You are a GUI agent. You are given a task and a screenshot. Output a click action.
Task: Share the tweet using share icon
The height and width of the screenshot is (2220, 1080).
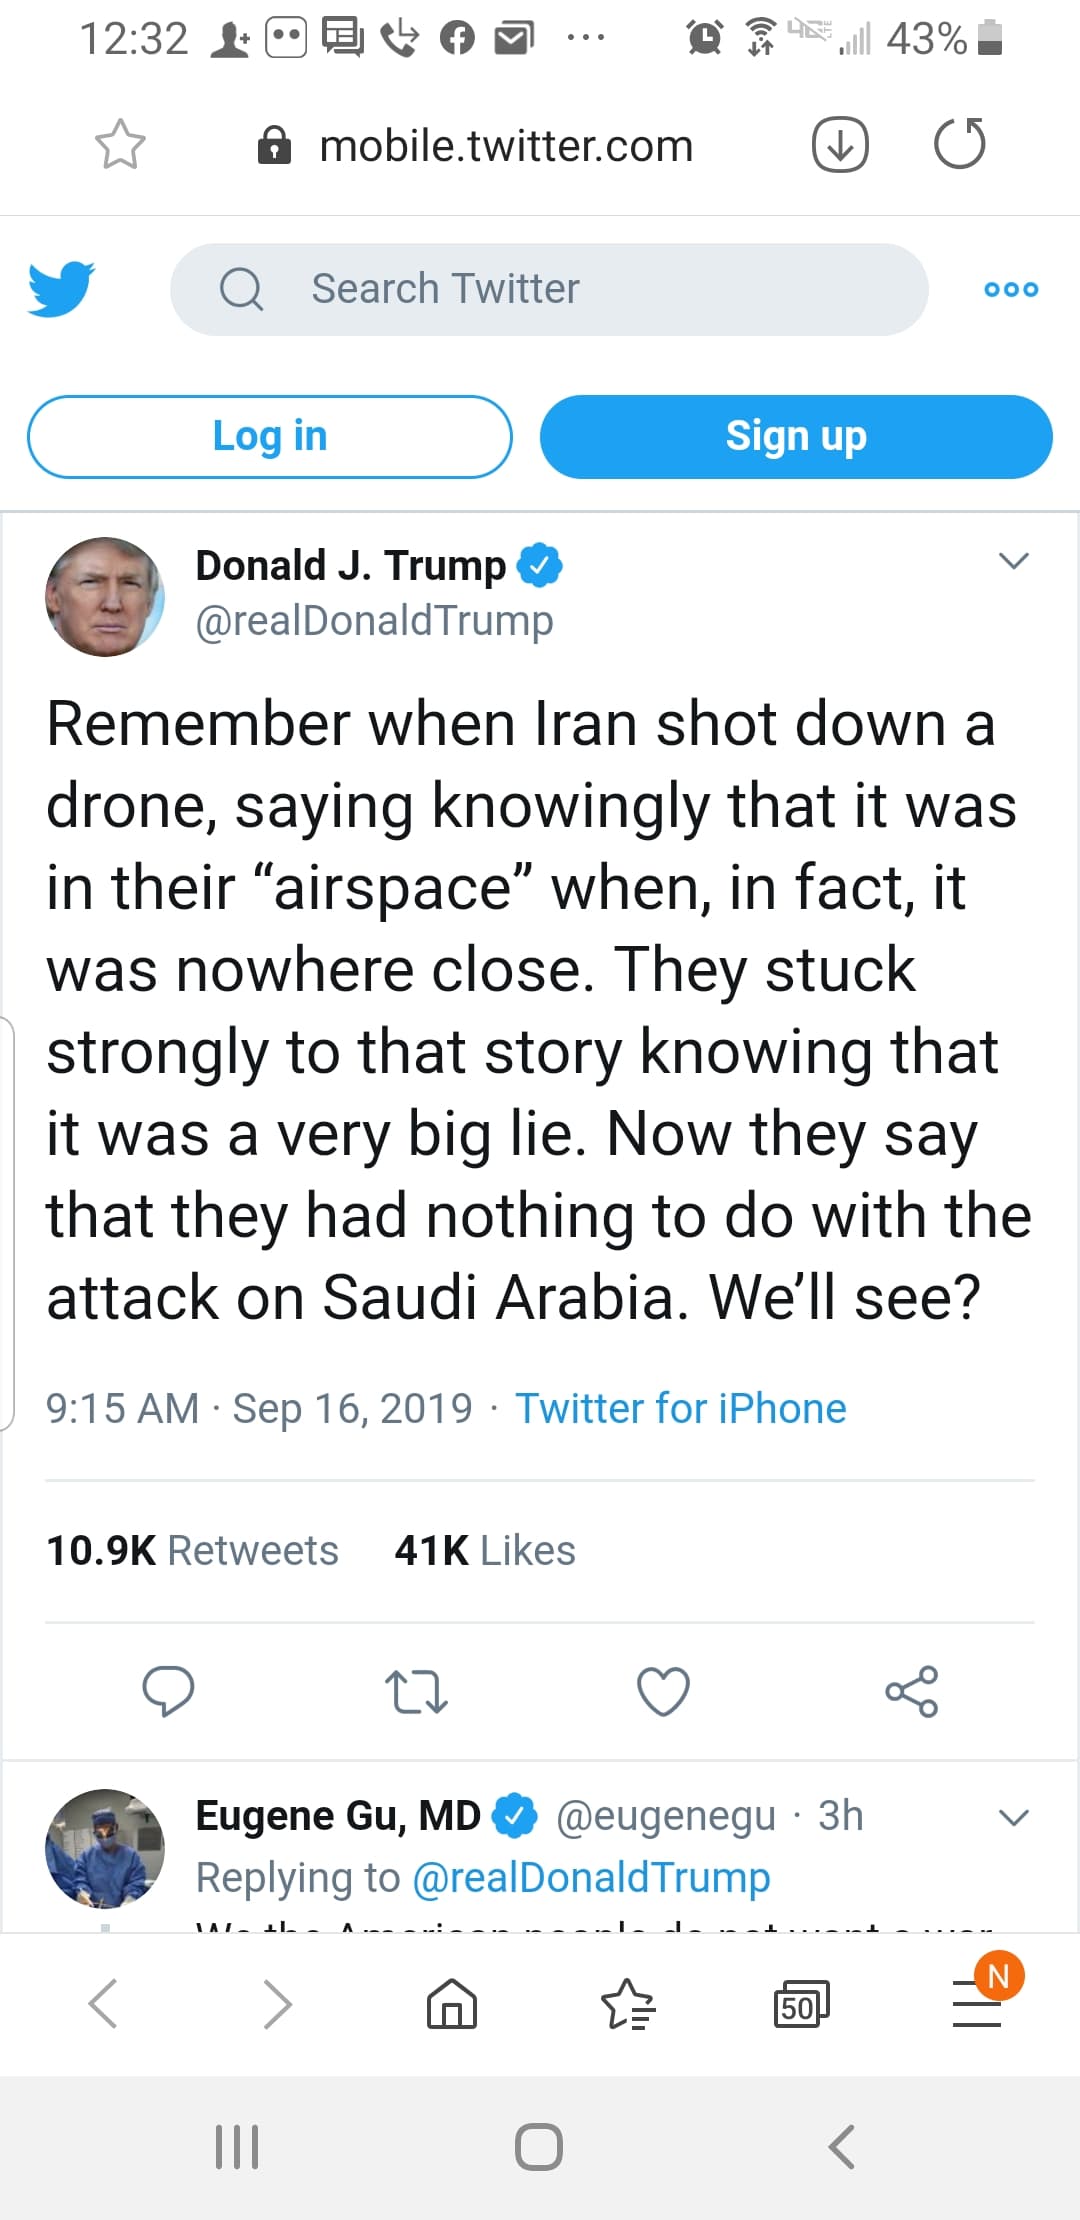(x=911, y=1691)
